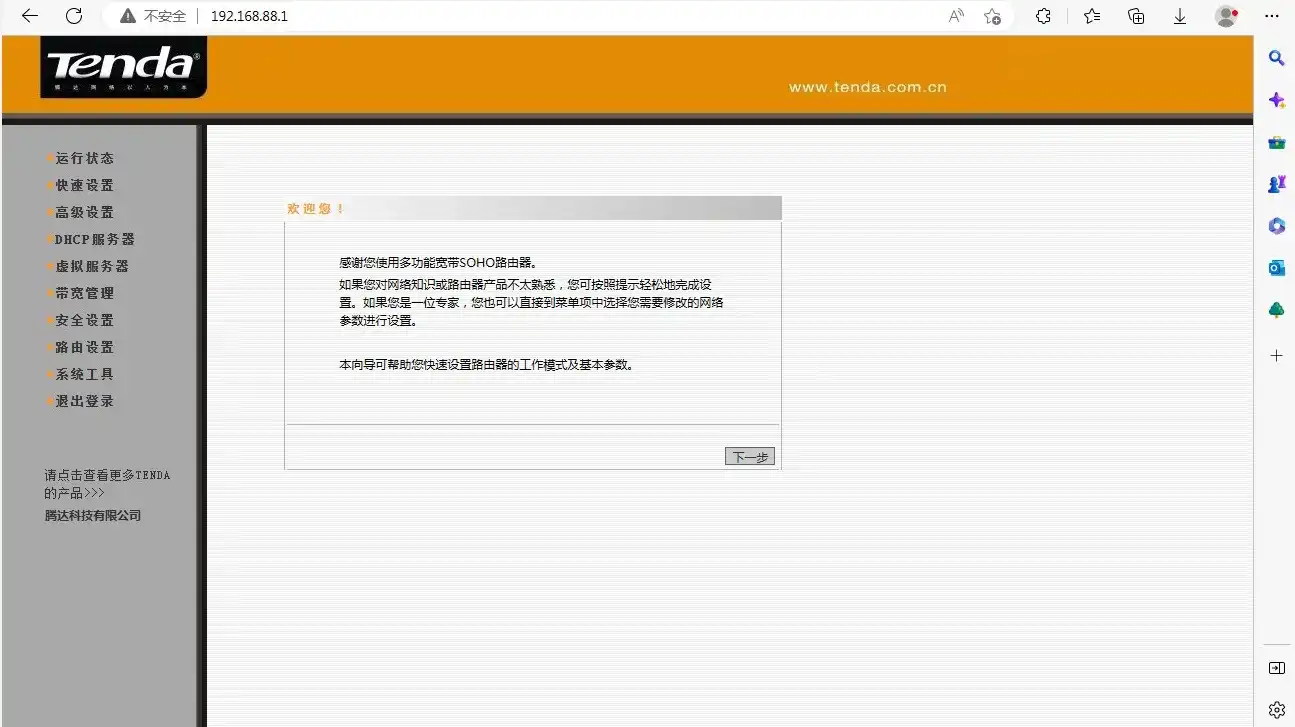Viewport: 1295px width, 727px height.
Task: Open the sidebar Games chess icon
Action: pyautogui.click(x=1277, y=184)
